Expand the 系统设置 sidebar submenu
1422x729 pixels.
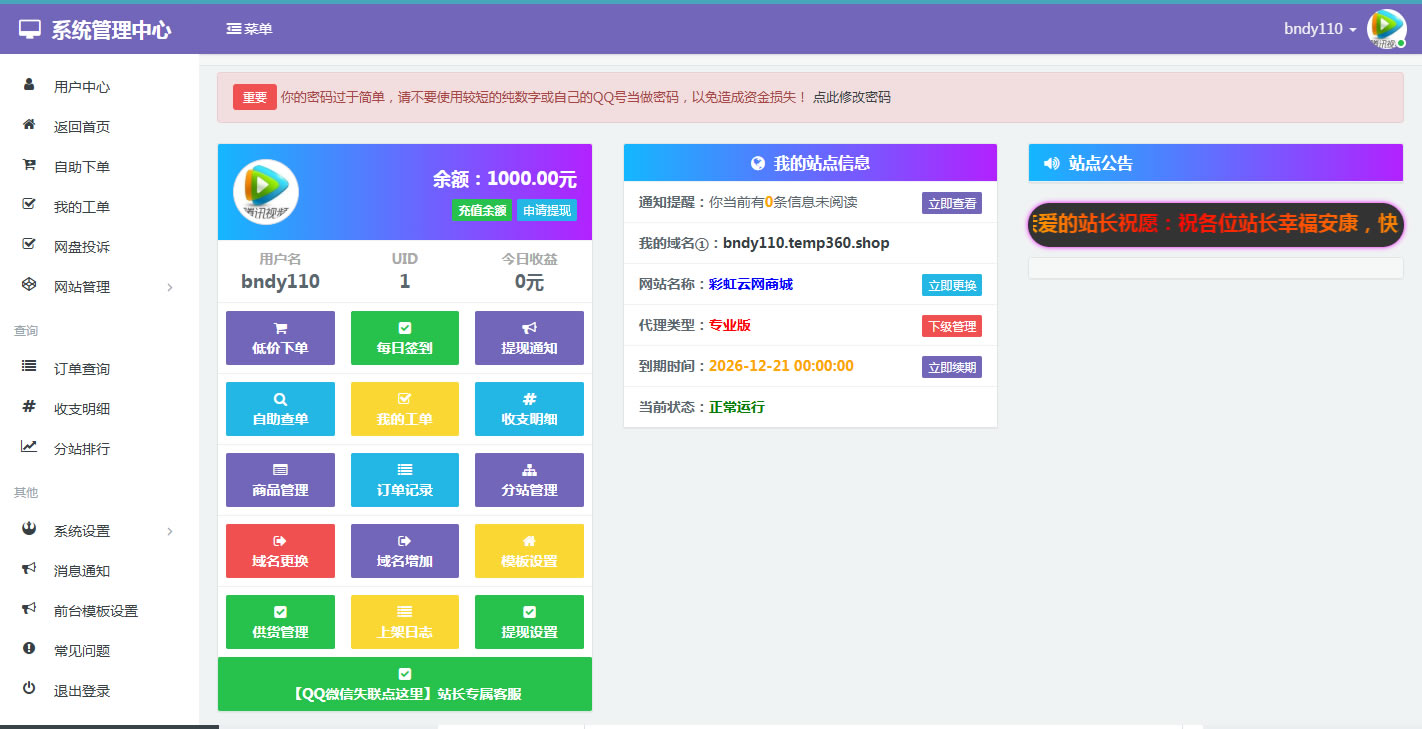pyautogui.click(x=98, y=531)
